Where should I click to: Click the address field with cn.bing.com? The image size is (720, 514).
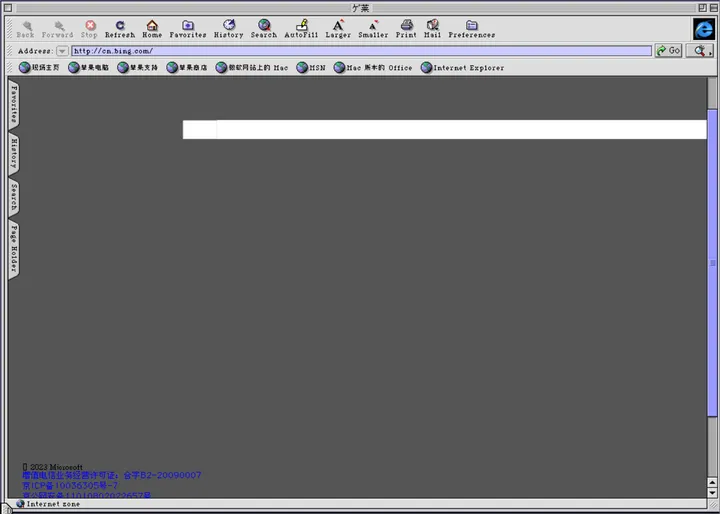tap(361, 51)
